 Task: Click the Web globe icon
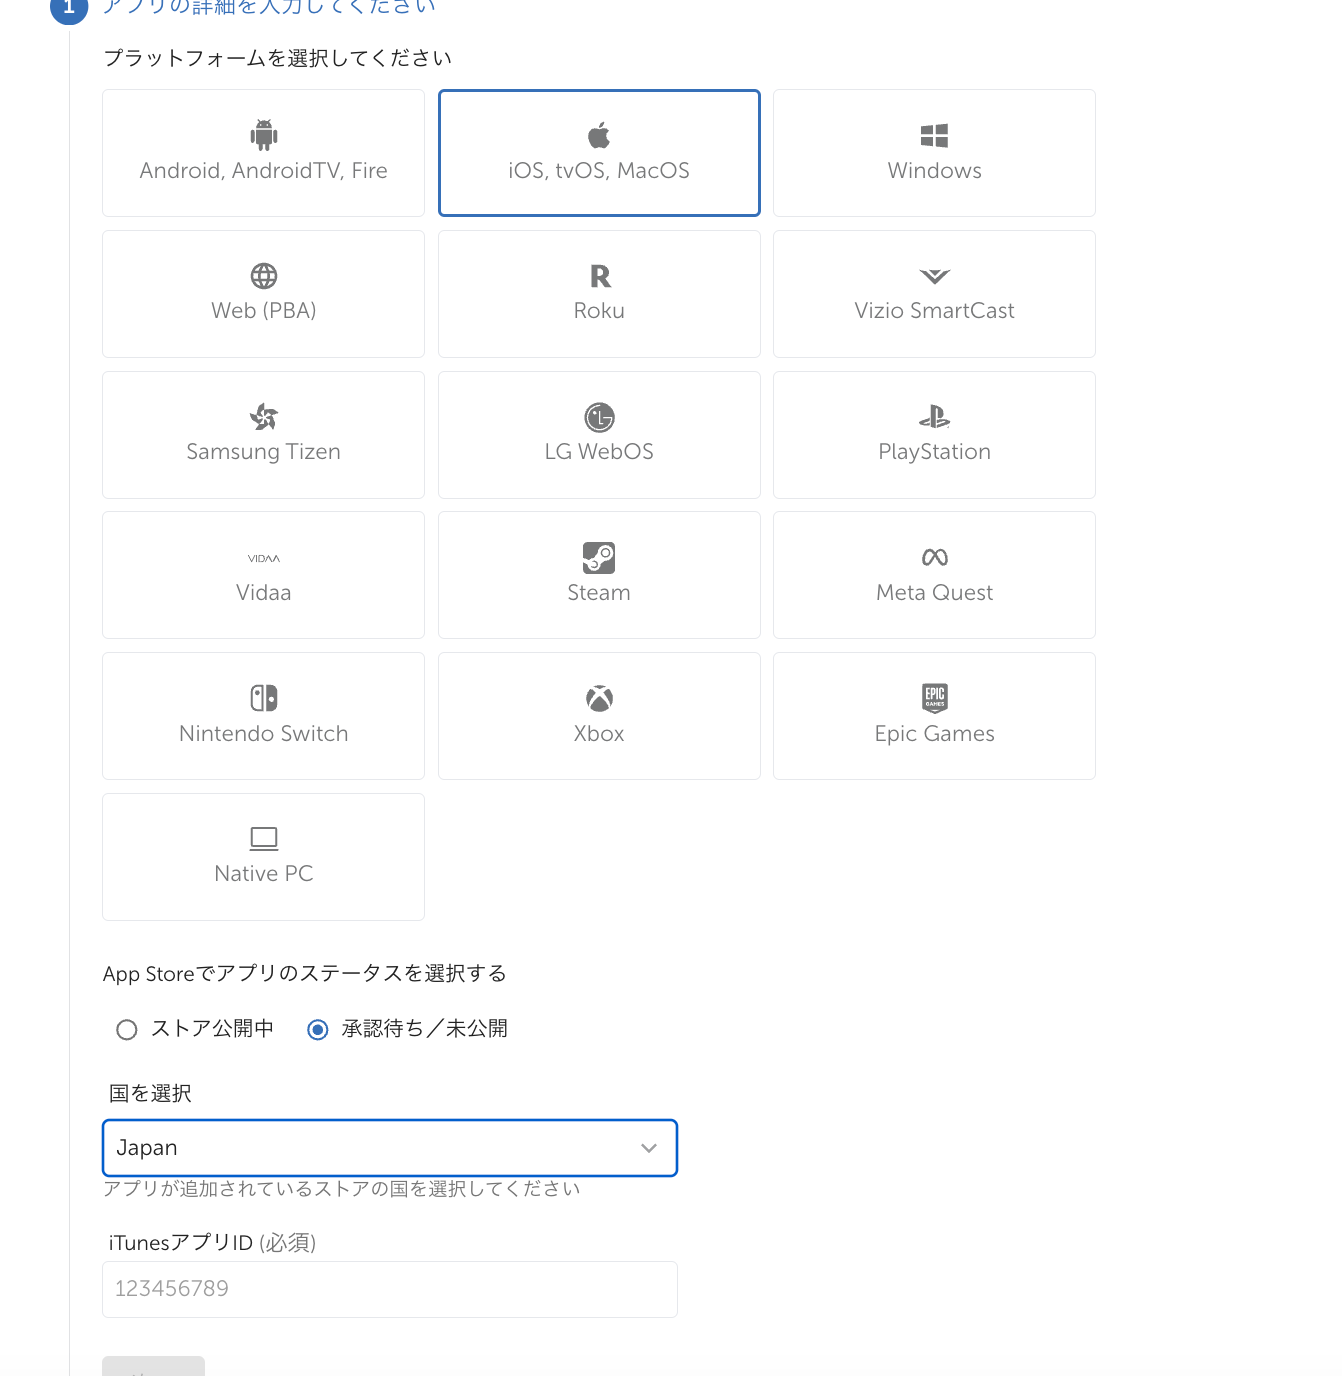pyautogui.click(x=264, y=276)
